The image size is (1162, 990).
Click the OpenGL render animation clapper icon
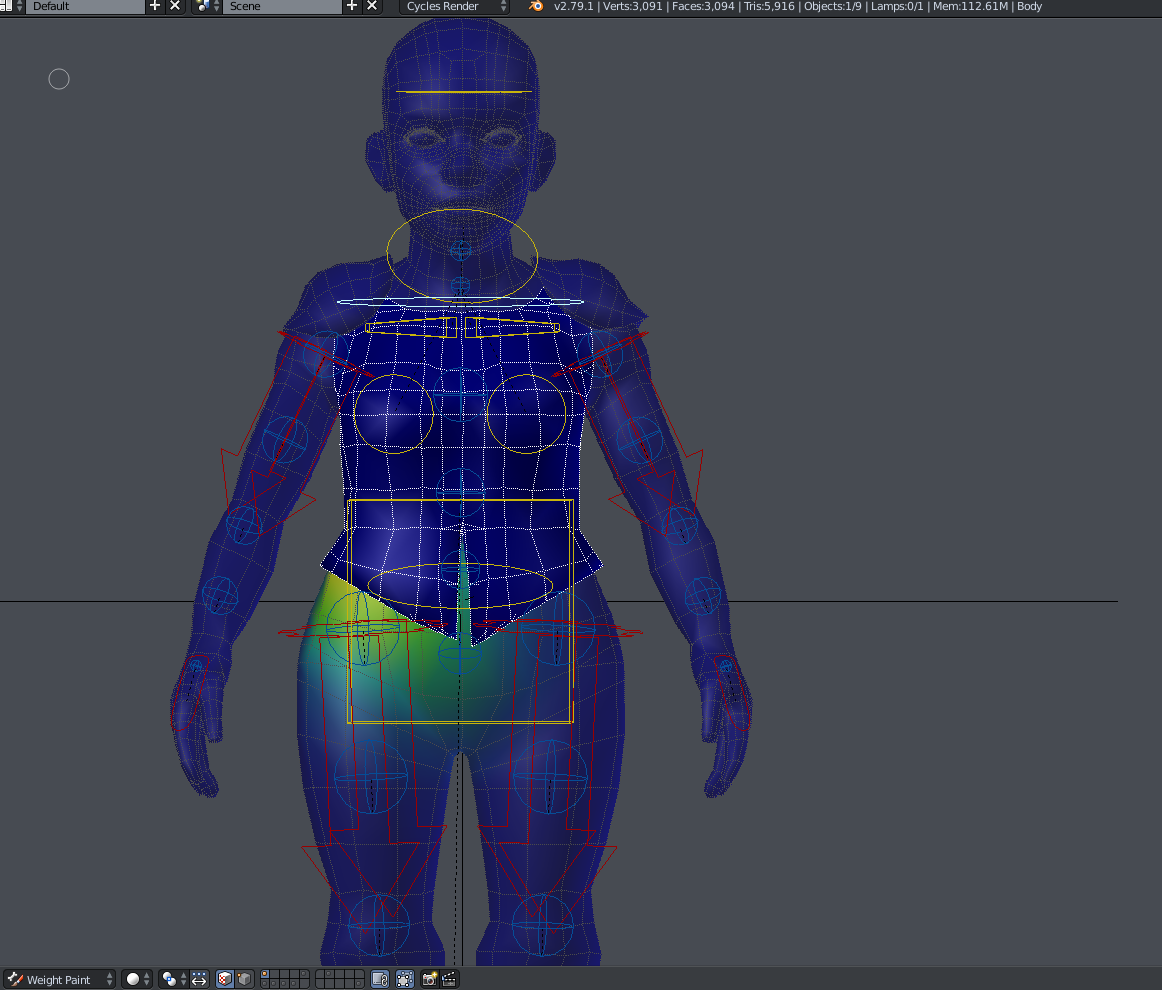point(449,979)
